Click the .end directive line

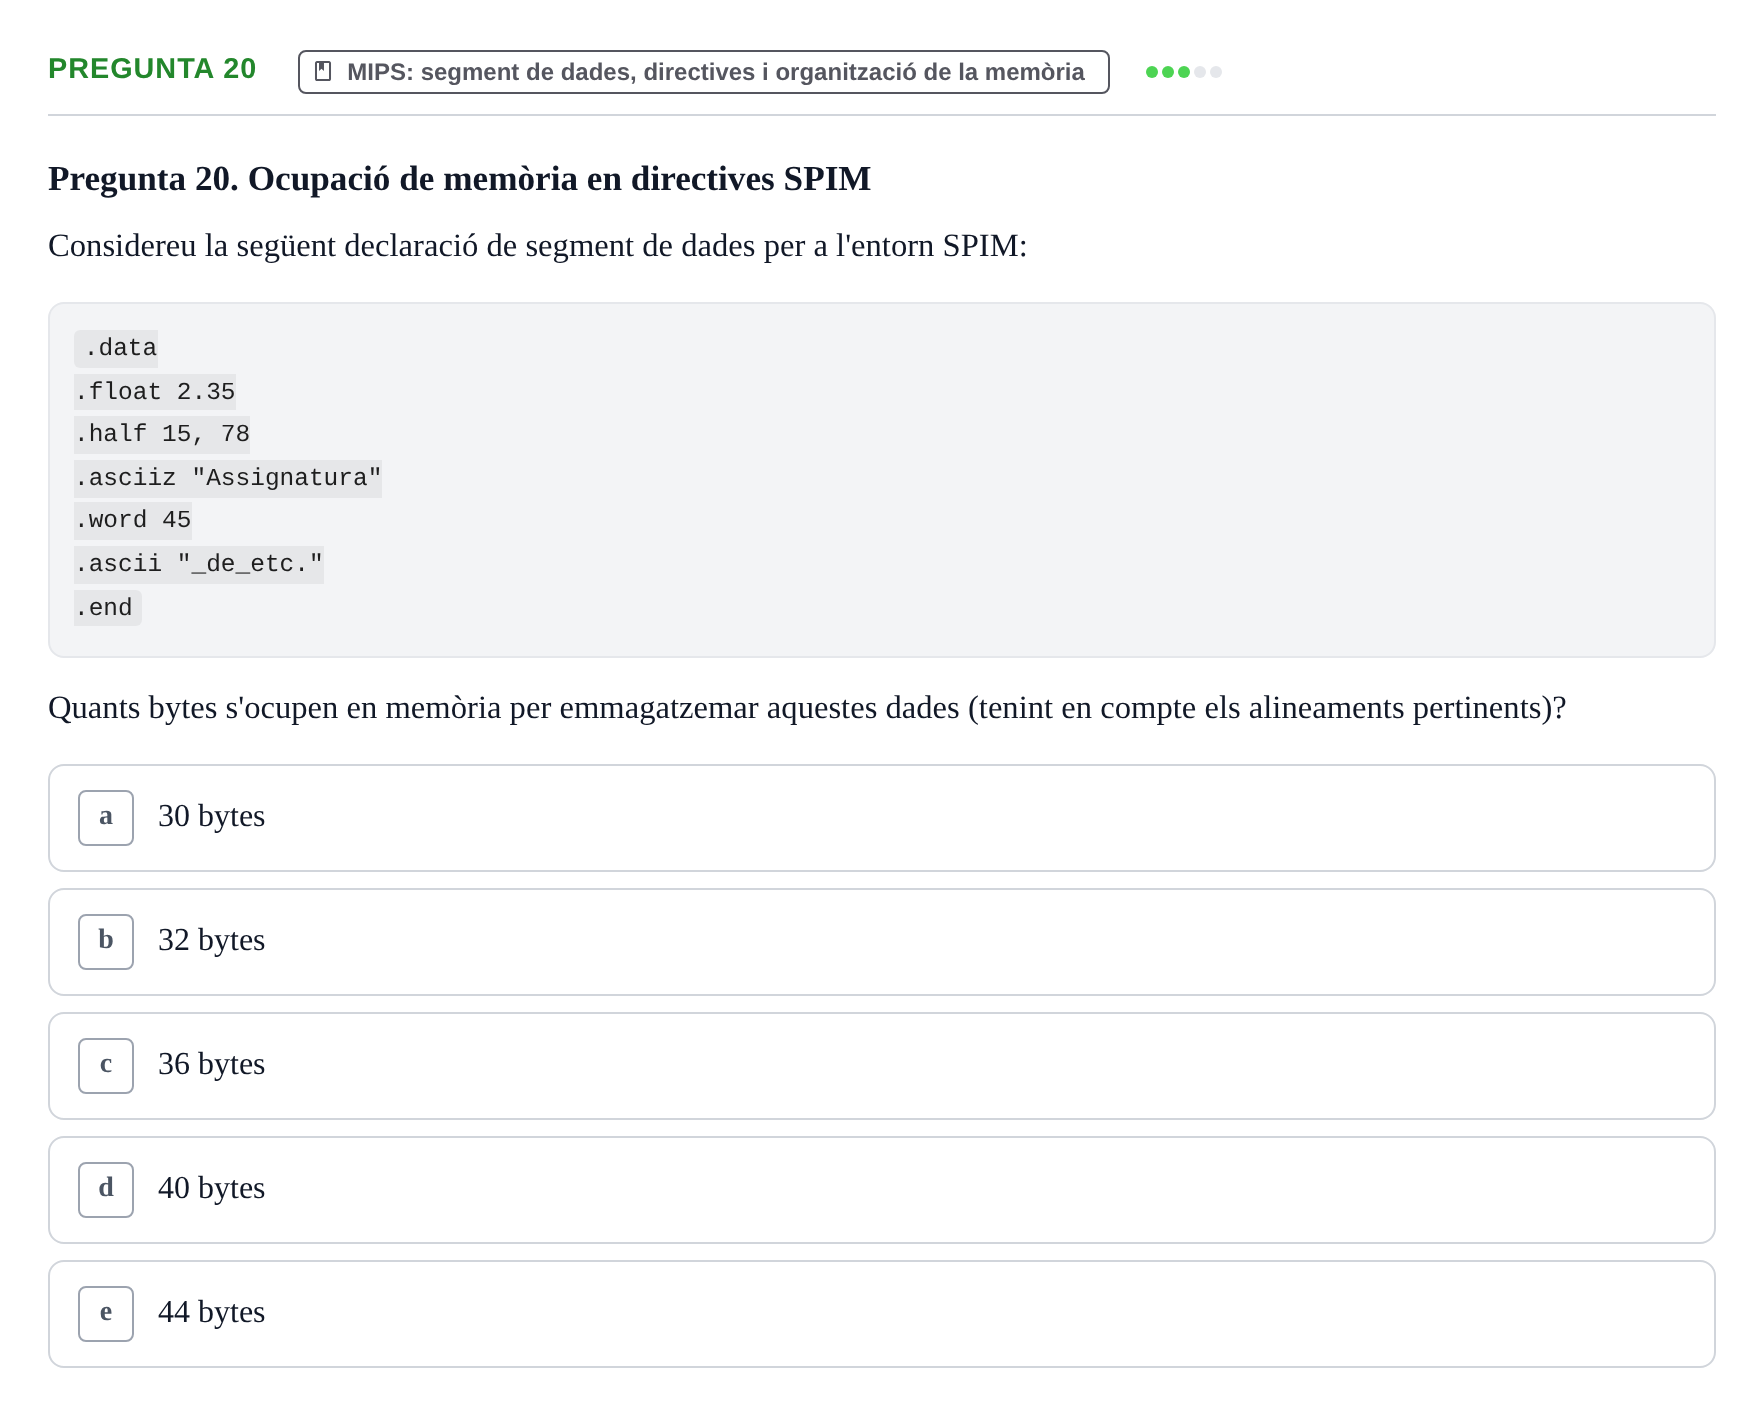pyautogui.click(x=108, y=608)
